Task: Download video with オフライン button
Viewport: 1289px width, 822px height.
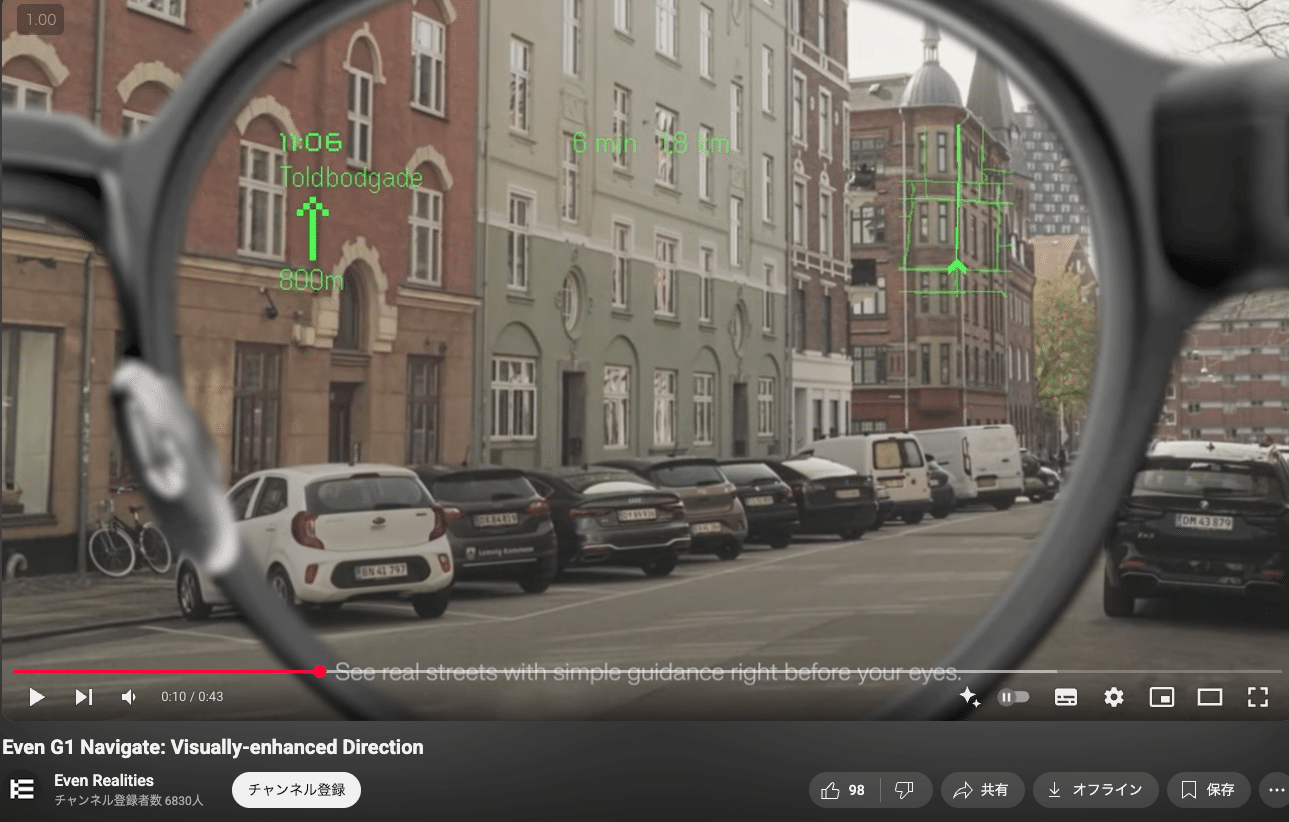Action: pos(1095,790)
